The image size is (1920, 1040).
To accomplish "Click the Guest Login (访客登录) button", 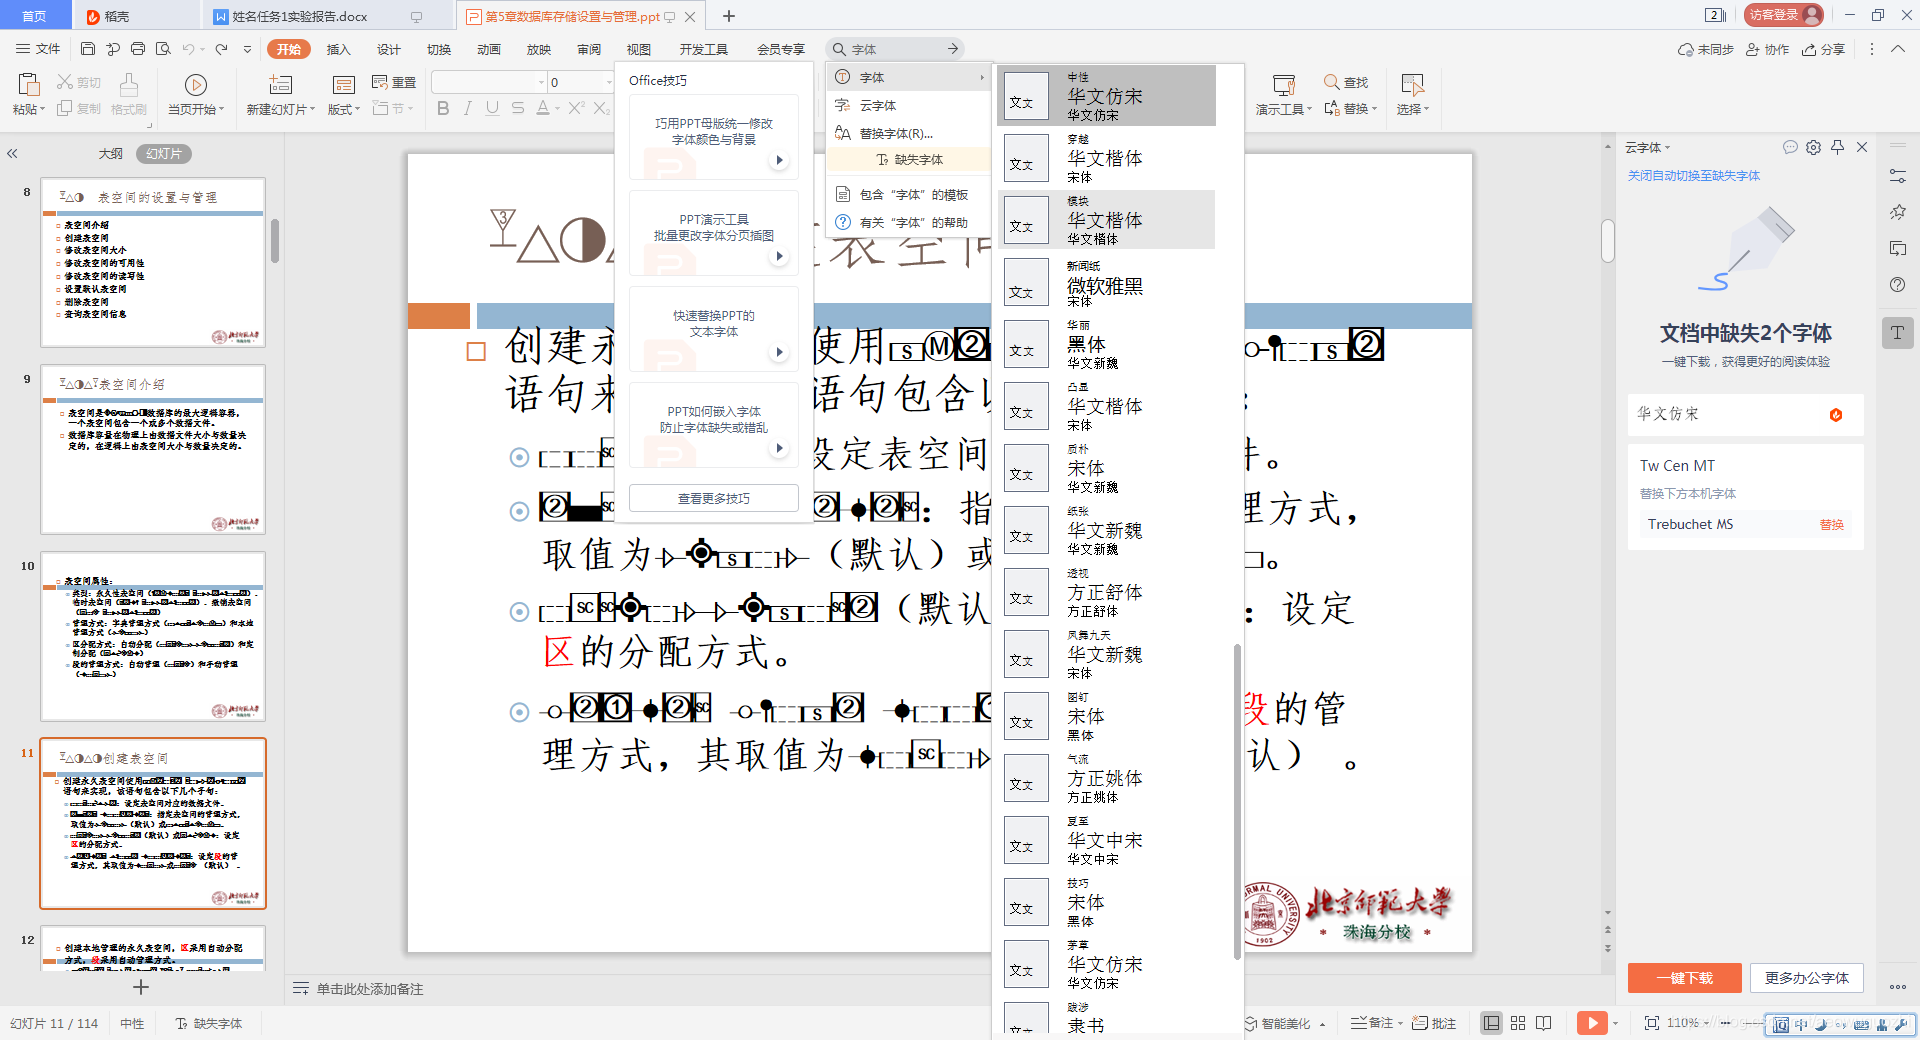I will click(x=1786, y=15).
